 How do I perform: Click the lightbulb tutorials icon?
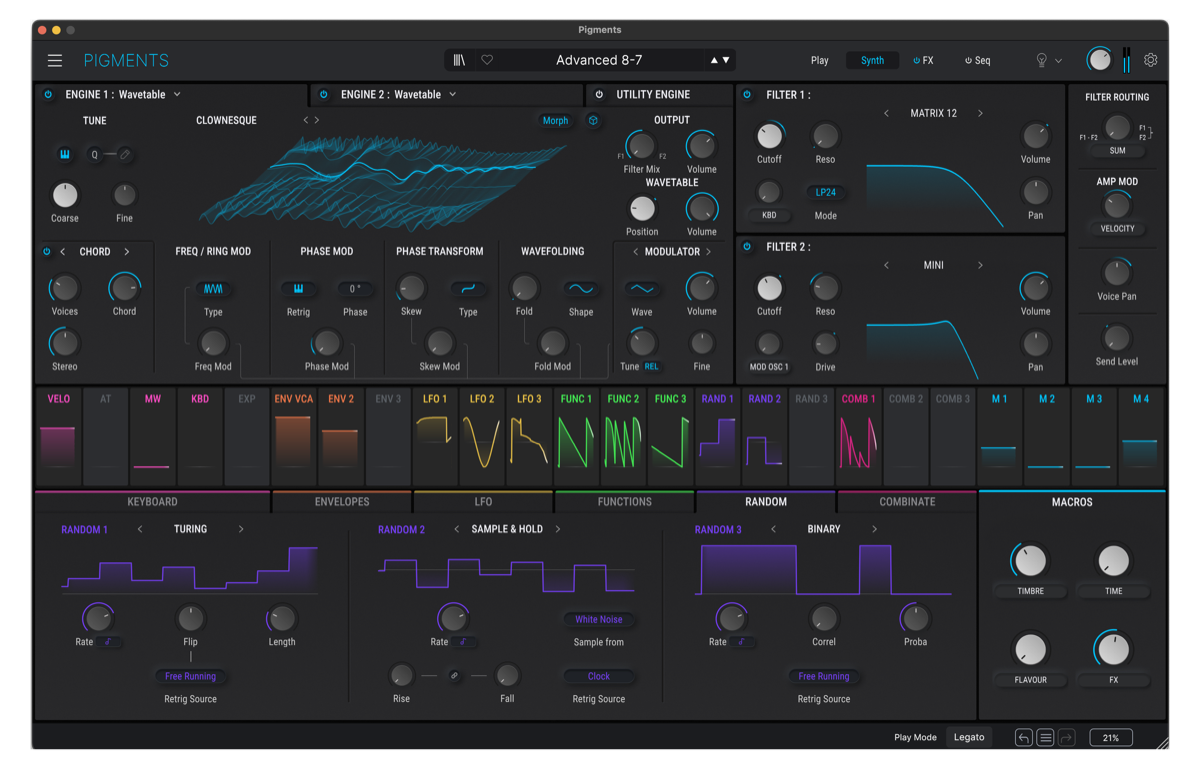(1040, 60)
